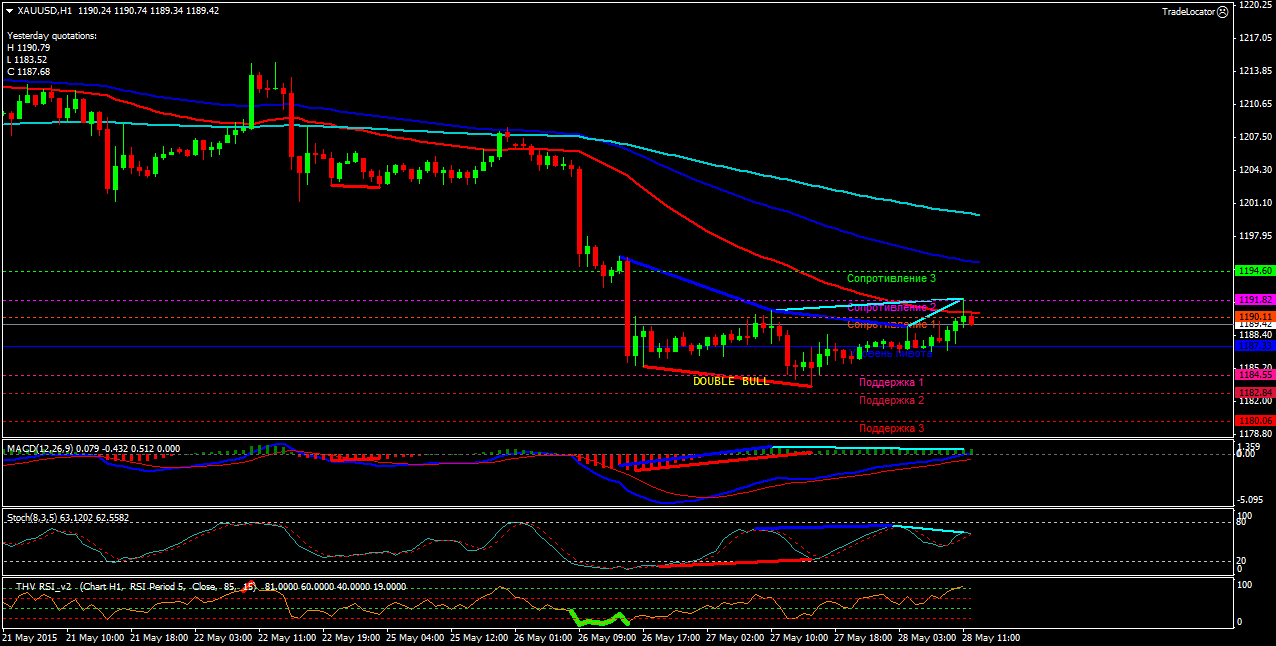Click the 1220.25 price scale value
The width and height of the screenshot is (1276, 646).
coord(1254,5)
